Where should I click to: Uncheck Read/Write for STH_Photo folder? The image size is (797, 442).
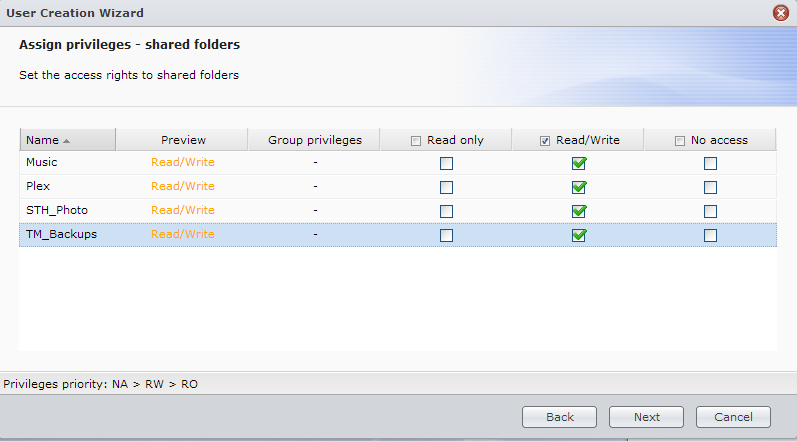(x=578, y=211)
